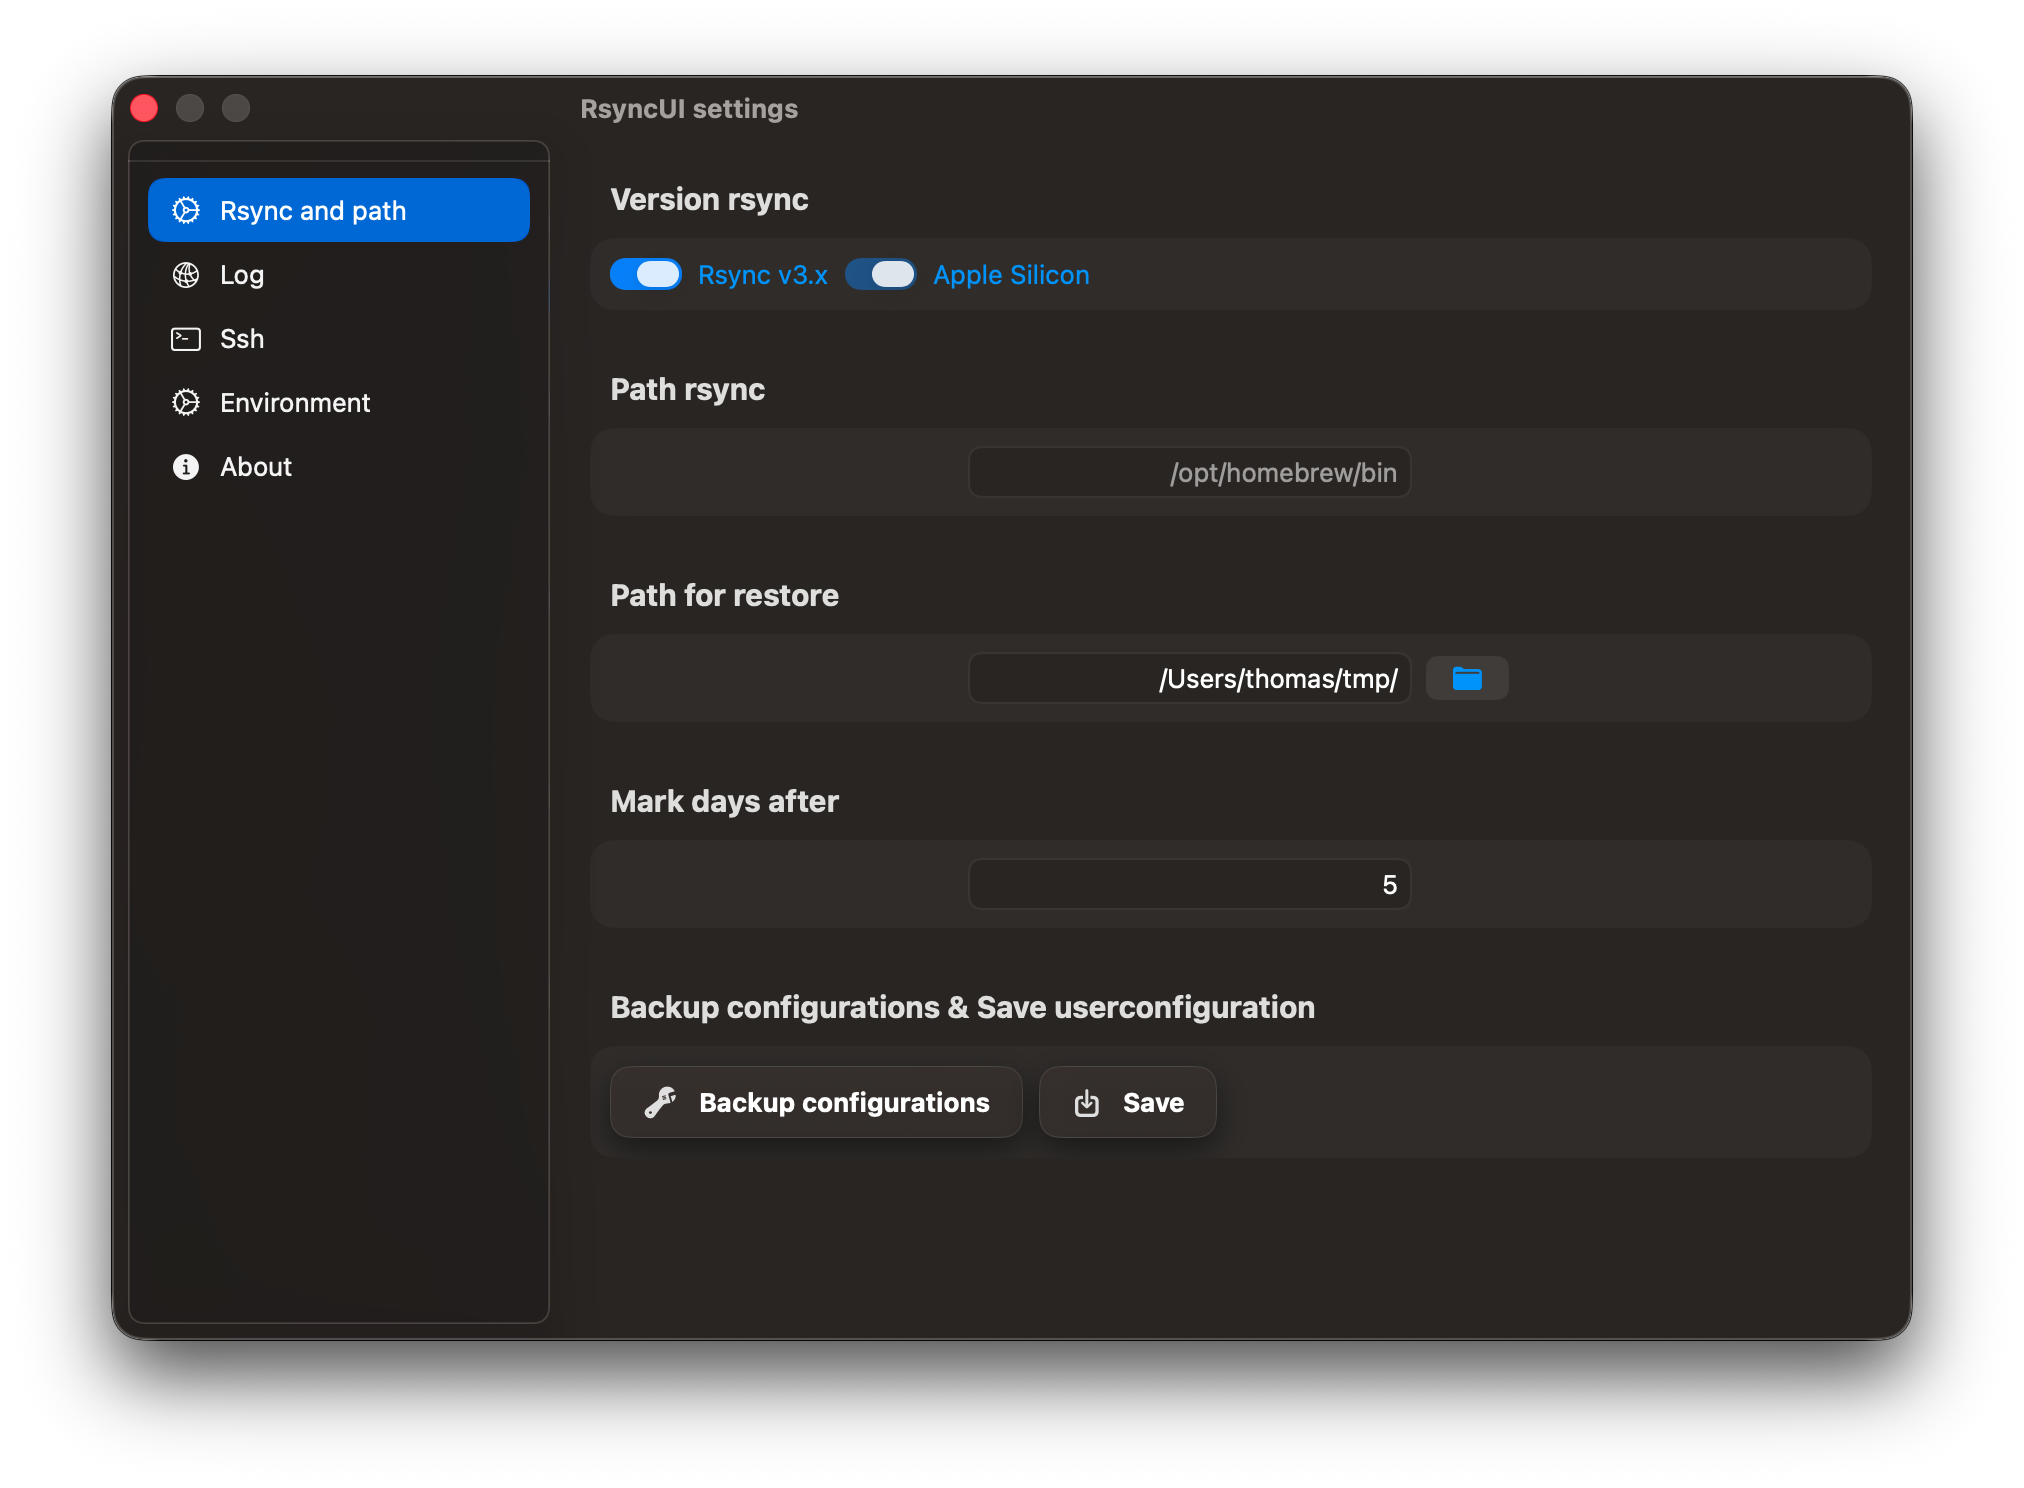This screenshot has width=2024, height=1488.
Task: Close the RsyncUI settings window
Action: pyautogui.click(x=145, y=108)
